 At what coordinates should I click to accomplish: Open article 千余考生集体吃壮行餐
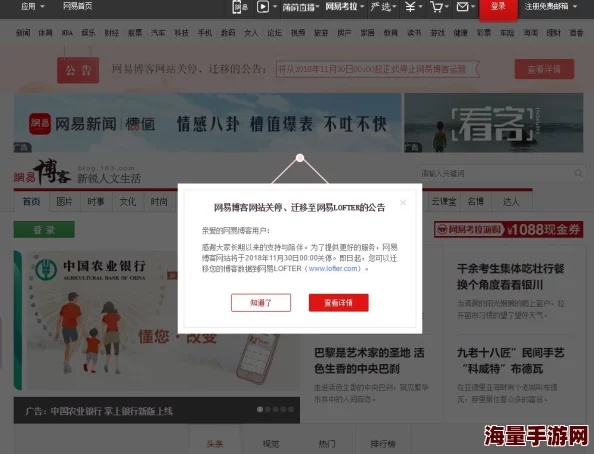click(x=511, y=277)
